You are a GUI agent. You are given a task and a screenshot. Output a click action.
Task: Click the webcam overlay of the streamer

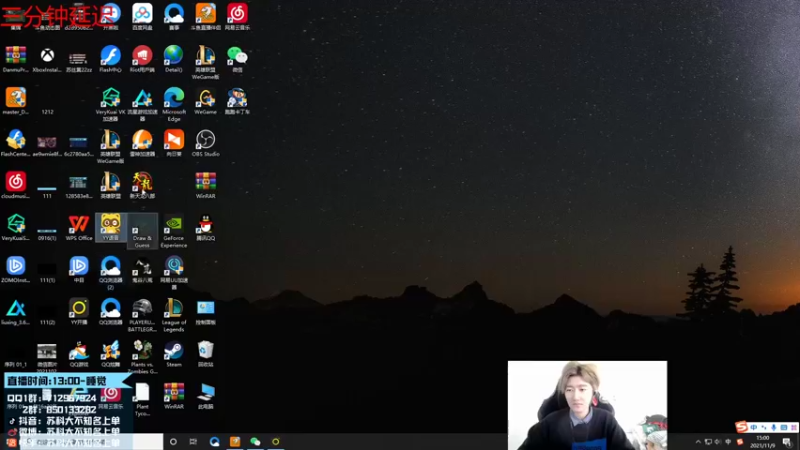[x=587, y=405]
